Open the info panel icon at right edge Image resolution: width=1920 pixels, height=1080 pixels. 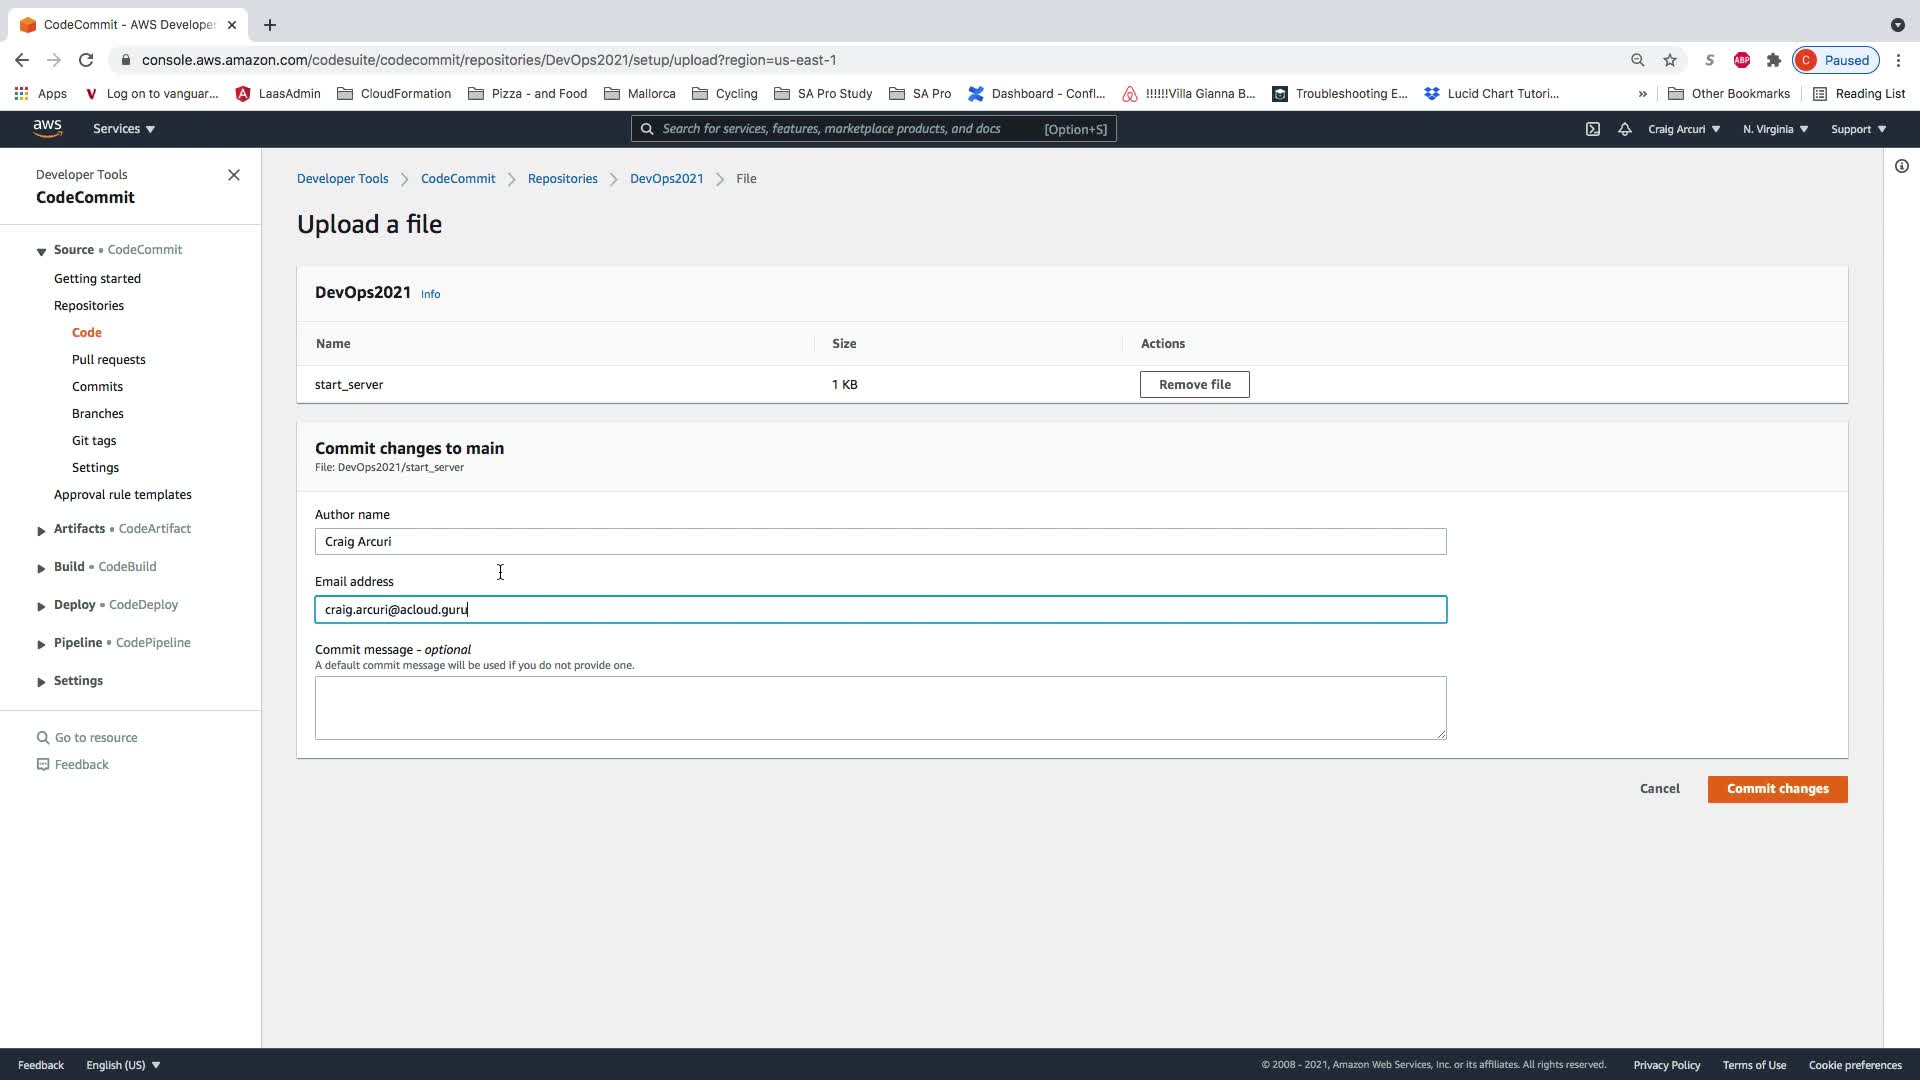pos(1901,166)
